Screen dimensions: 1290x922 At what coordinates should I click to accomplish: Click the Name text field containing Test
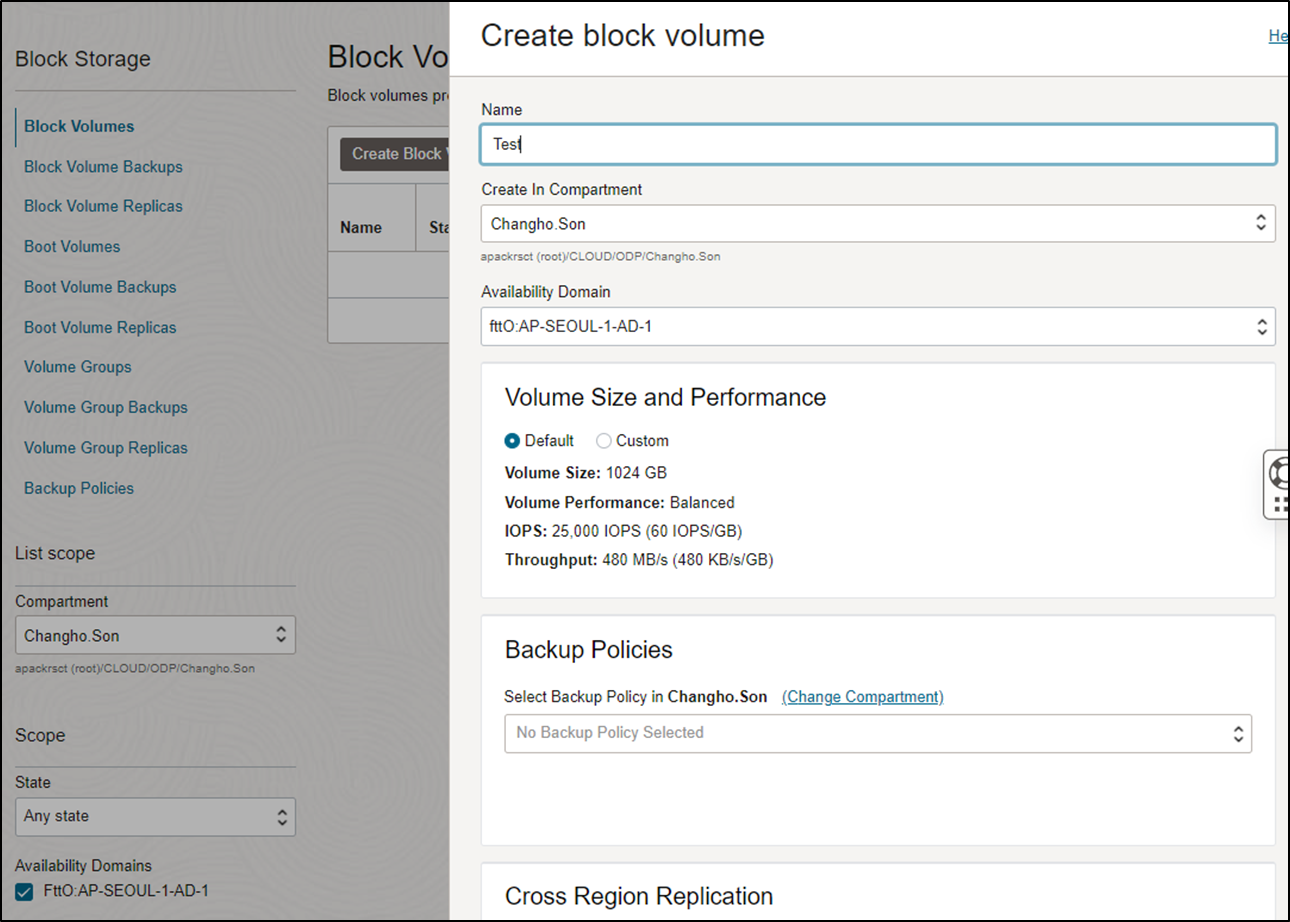877,144
